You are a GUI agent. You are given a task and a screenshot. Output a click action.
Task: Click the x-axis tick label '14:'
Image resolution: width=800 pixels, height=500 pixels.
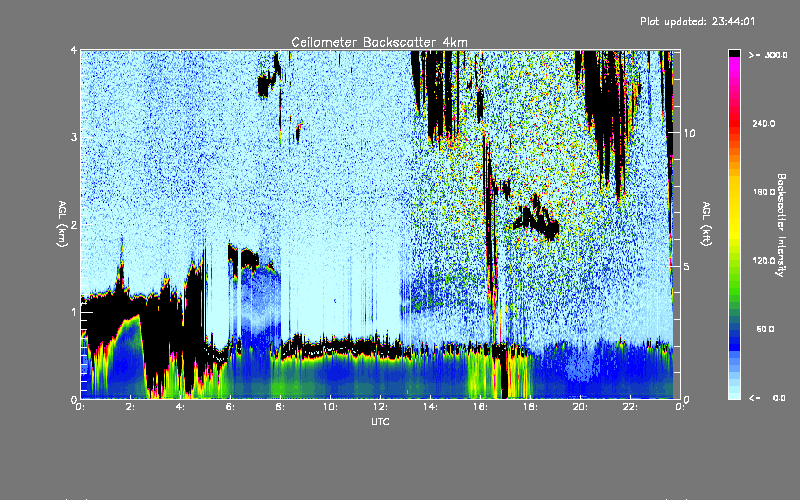[x=430, y=407]
